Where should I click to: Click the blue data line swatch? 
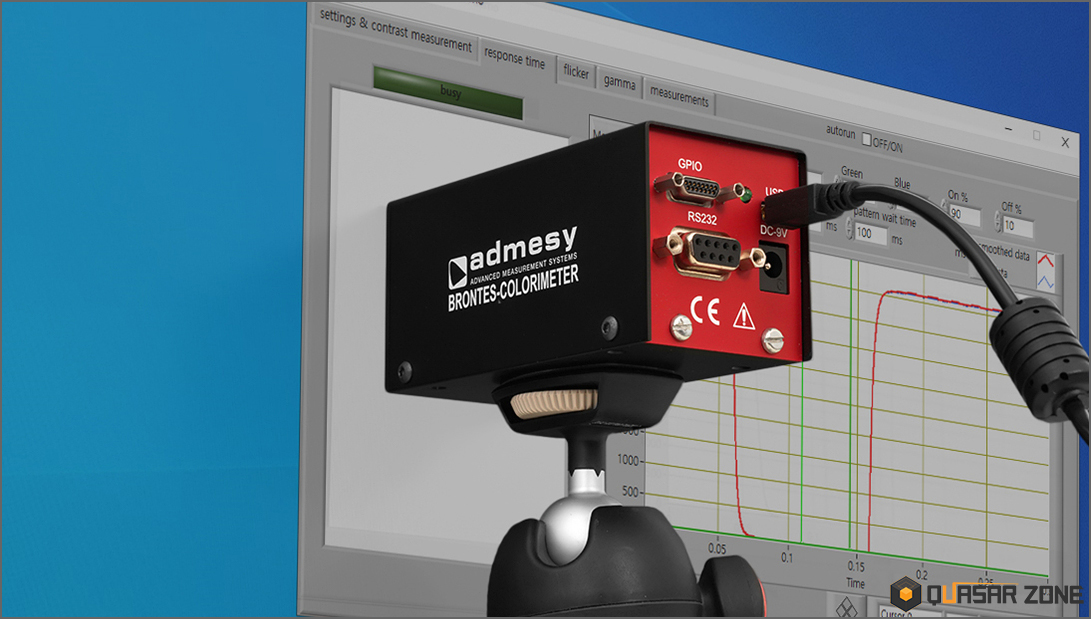click(x=1045, y=283)
